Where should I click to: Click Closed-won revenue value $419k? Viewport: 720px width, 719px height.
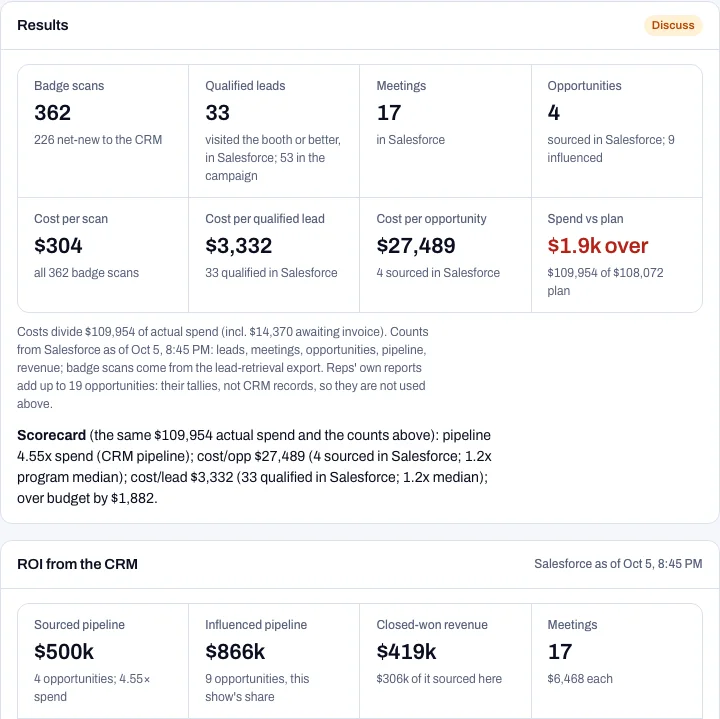(x=406, y=652)
